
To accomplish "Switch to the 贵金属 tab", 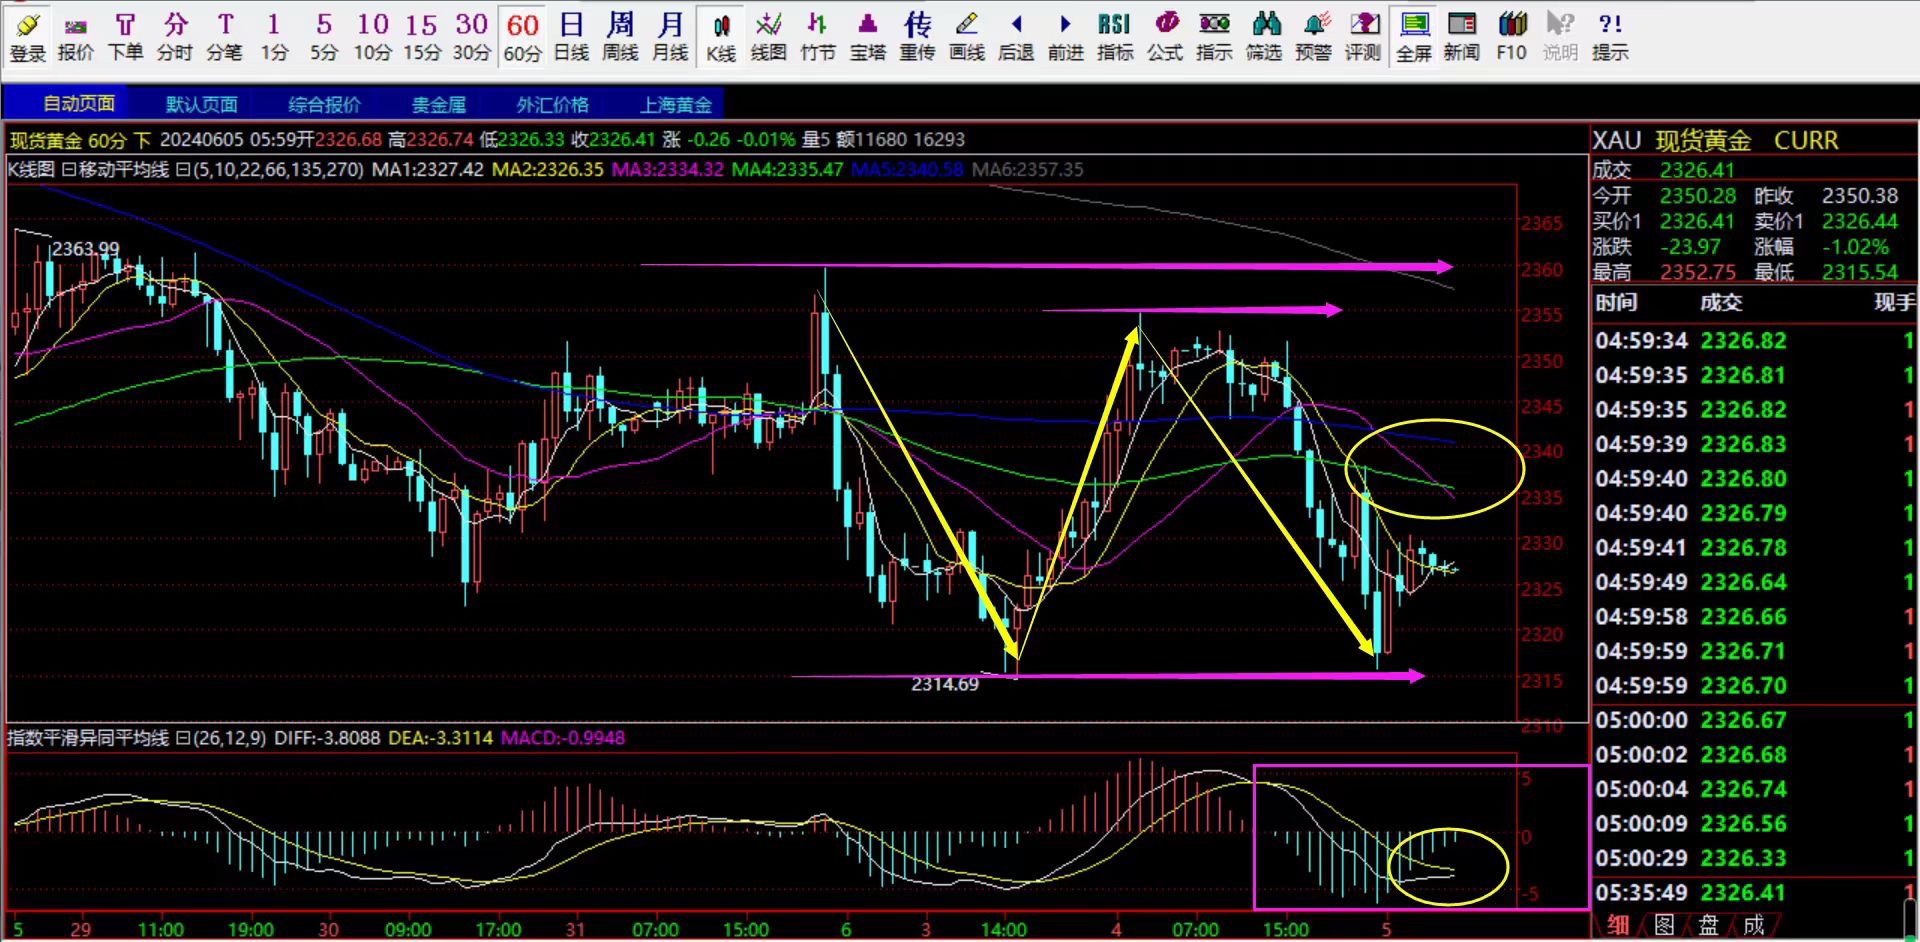I will coord(438,104).
